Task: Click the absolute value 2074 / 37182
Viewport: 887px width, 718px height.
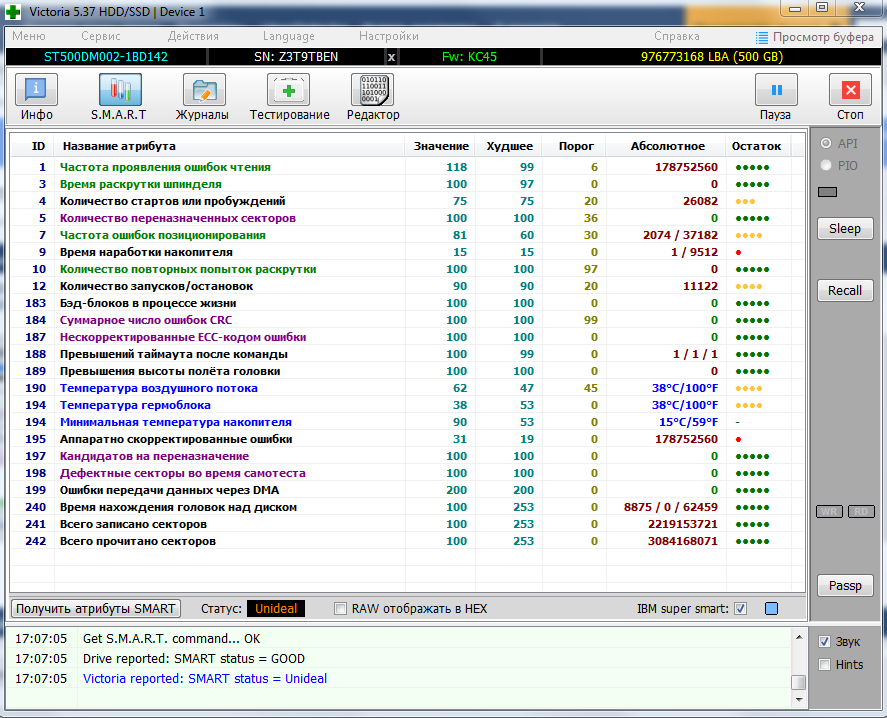Action: pos(680,235)
